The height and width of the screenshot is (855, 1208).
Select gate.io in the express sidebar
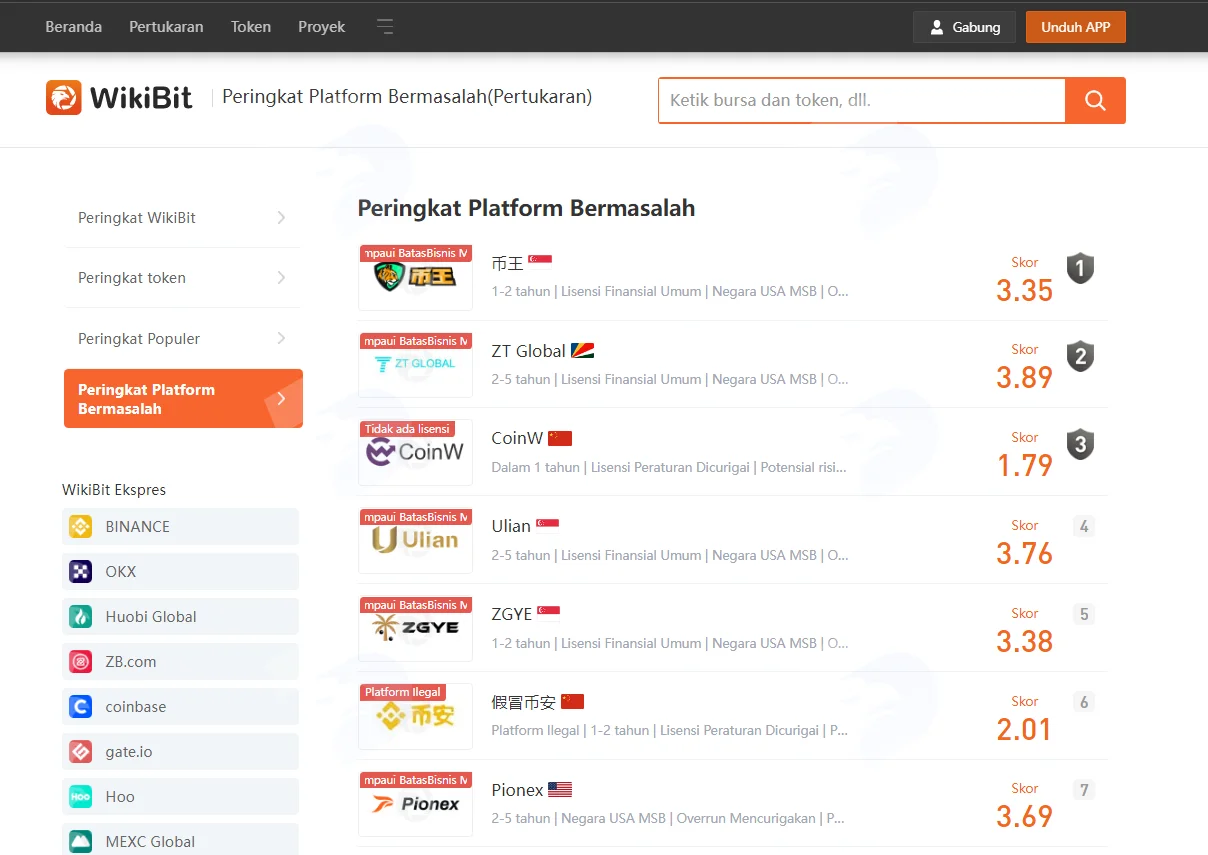(x=180, y=751)
